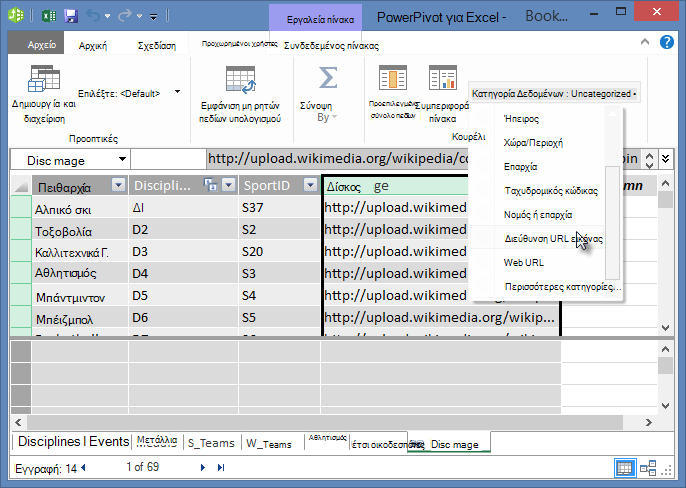Open the Disc mage name box dropdown
The image size is (686, 488).
(x=122, y=159)
